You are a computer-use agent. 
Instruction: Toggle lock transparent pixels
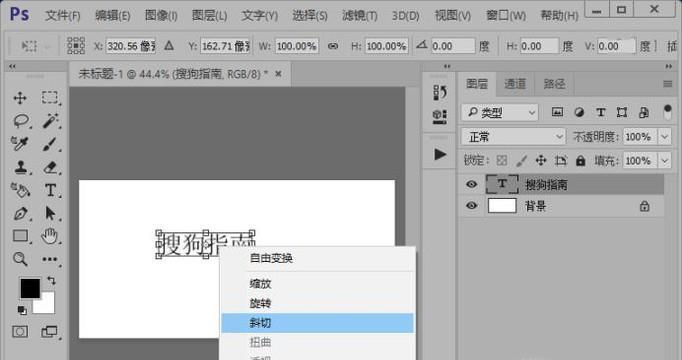point(502,161)
